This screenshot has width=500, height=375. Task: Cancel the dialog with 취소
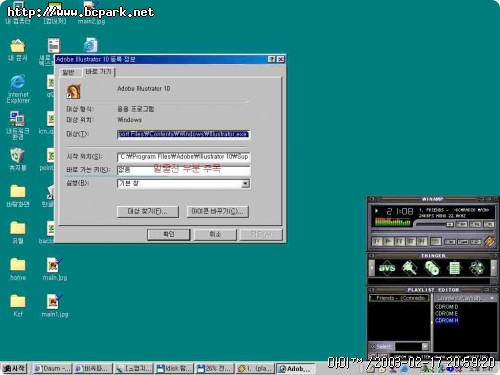pos(215,234)
